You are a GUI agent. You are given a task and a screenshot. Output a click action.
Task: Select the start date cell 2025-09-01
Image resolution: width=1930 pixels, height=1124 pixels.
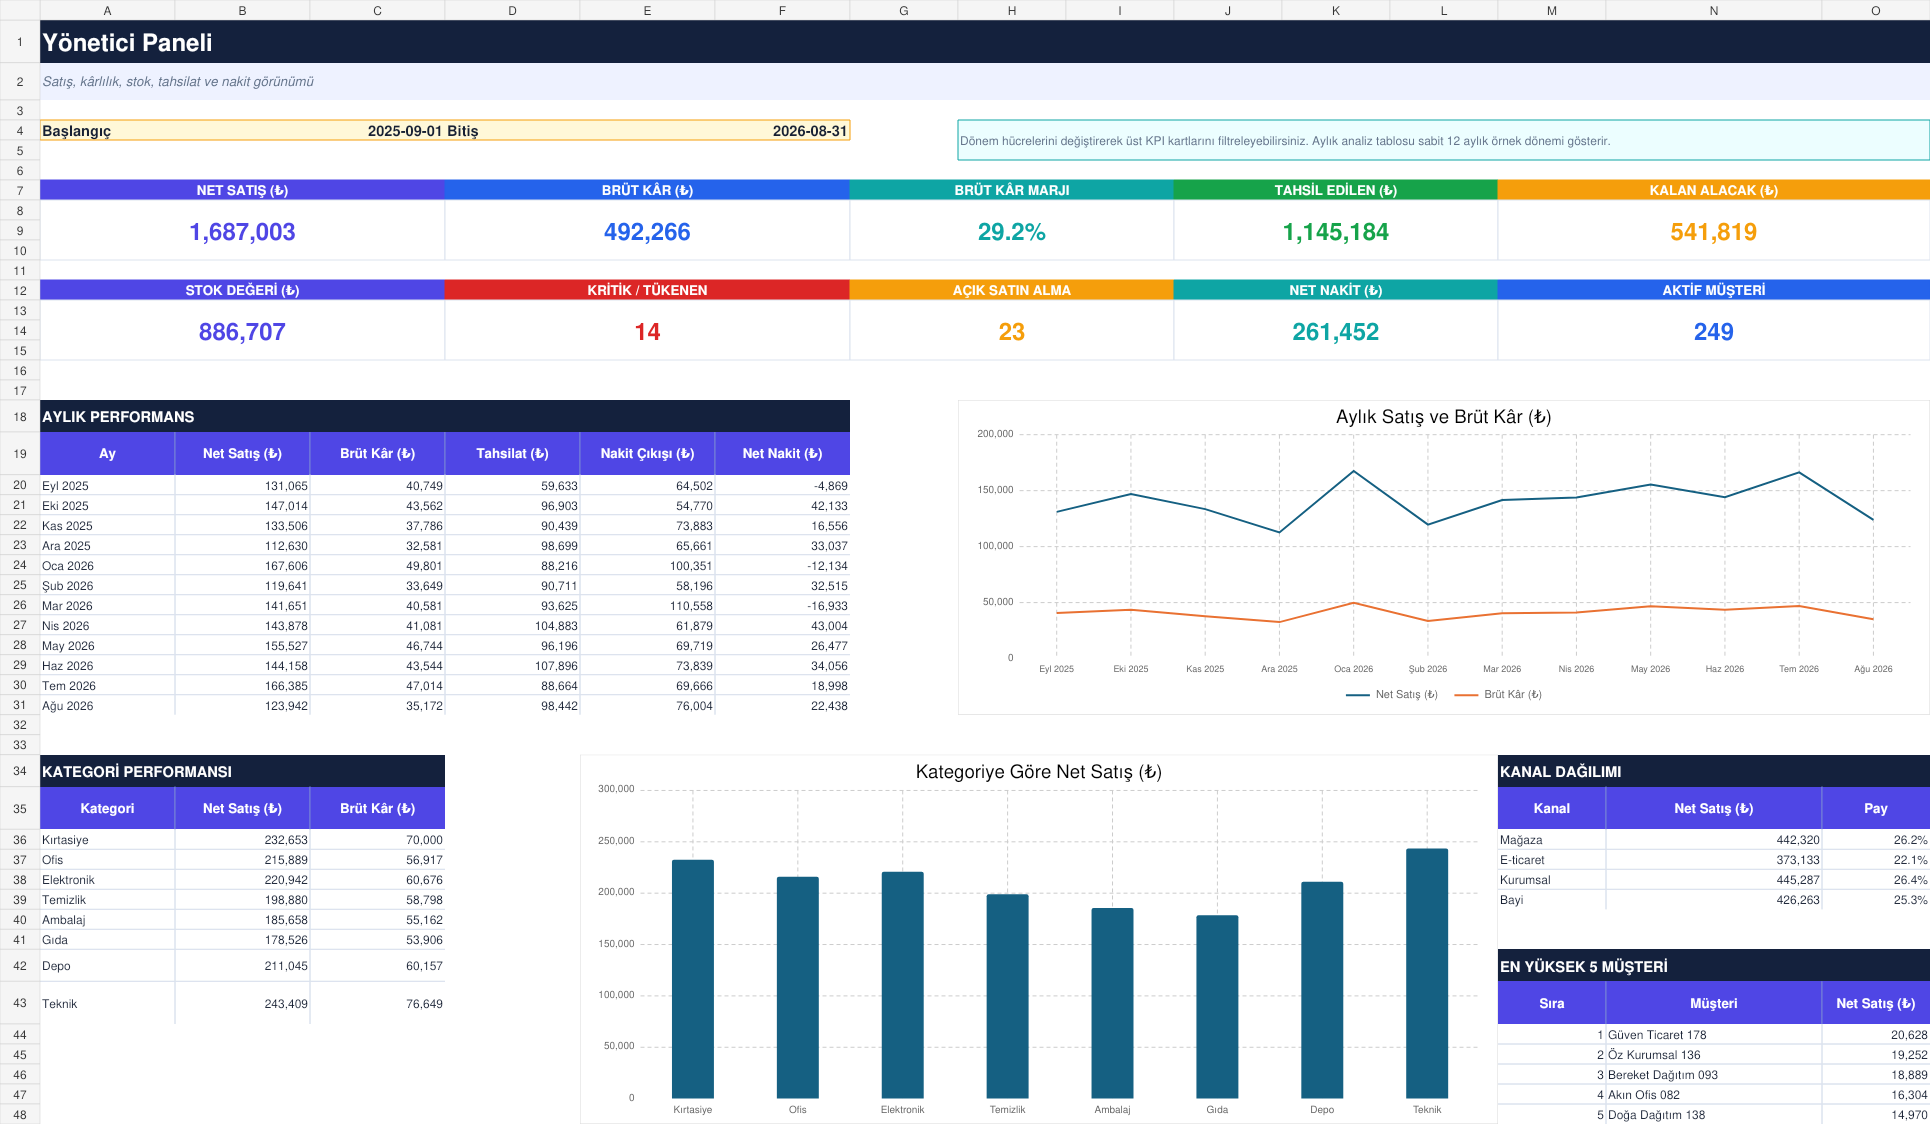point(377,131)
